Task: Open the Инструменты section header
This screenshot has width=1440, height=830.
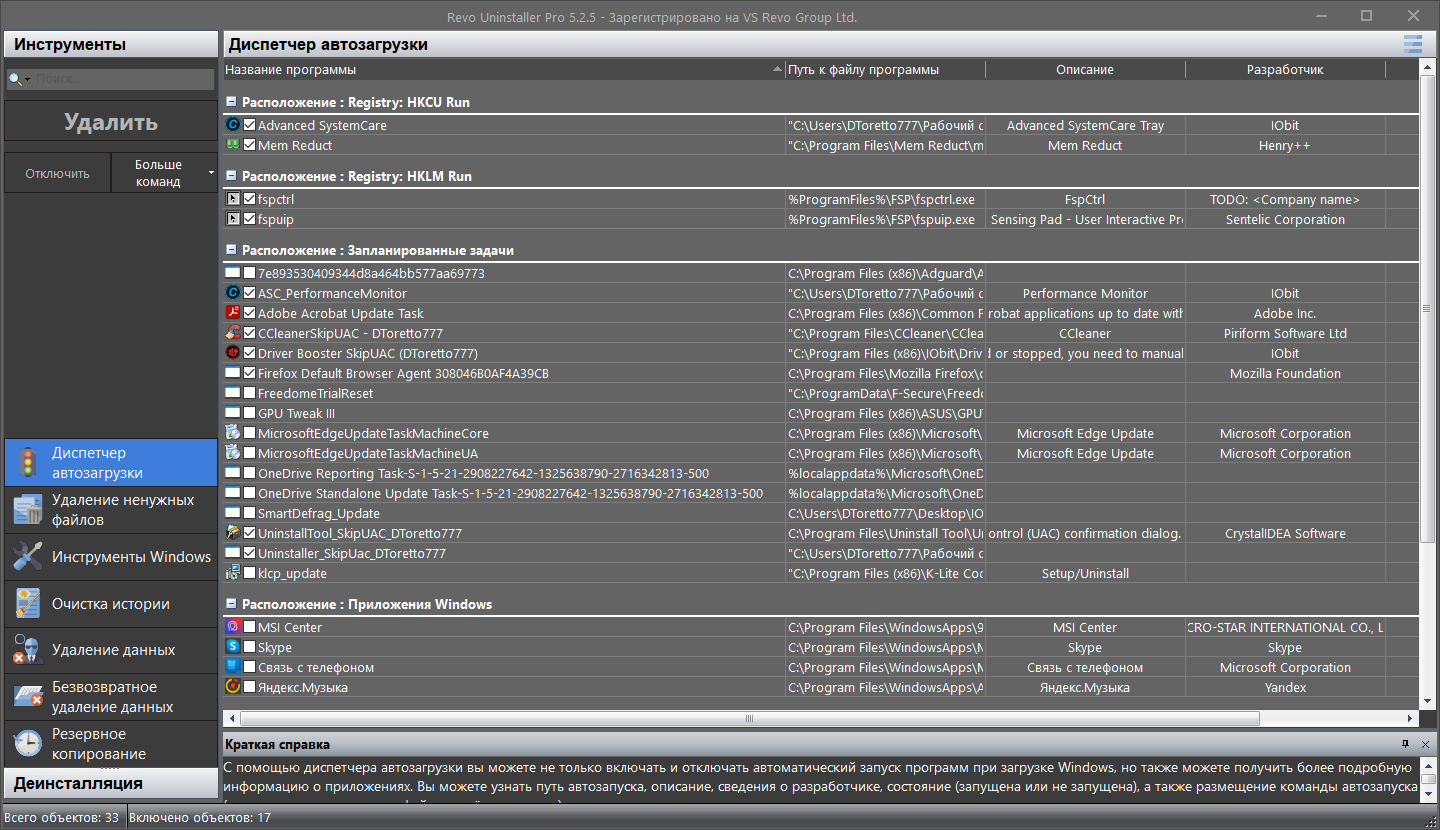Action: [111, 44]
